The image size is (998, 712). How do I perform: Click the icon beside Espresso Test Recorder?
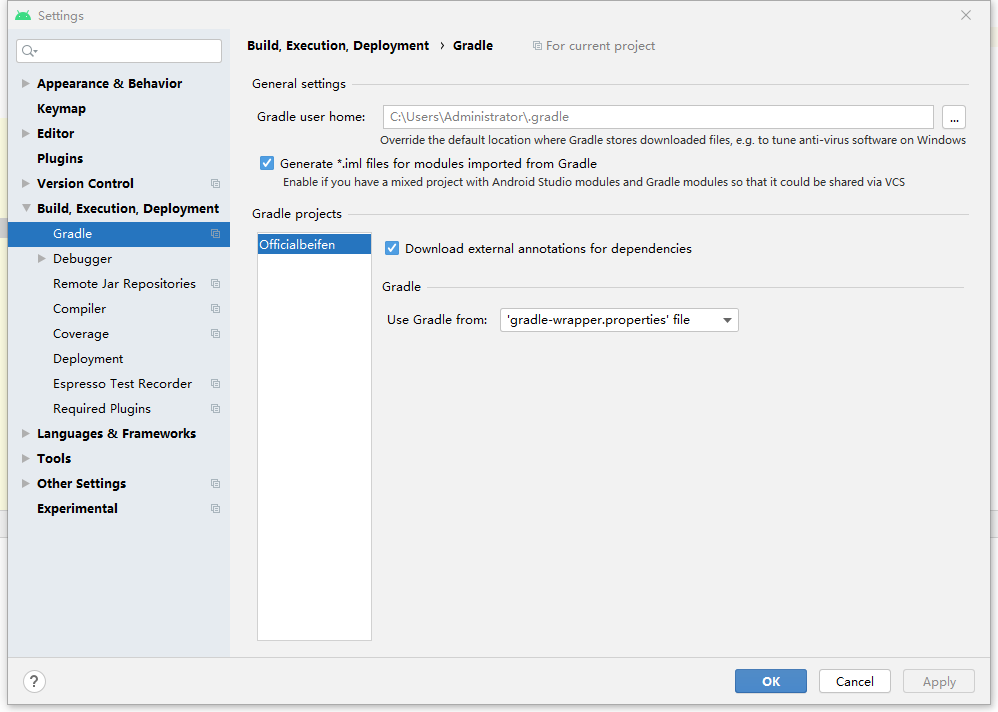215,383
